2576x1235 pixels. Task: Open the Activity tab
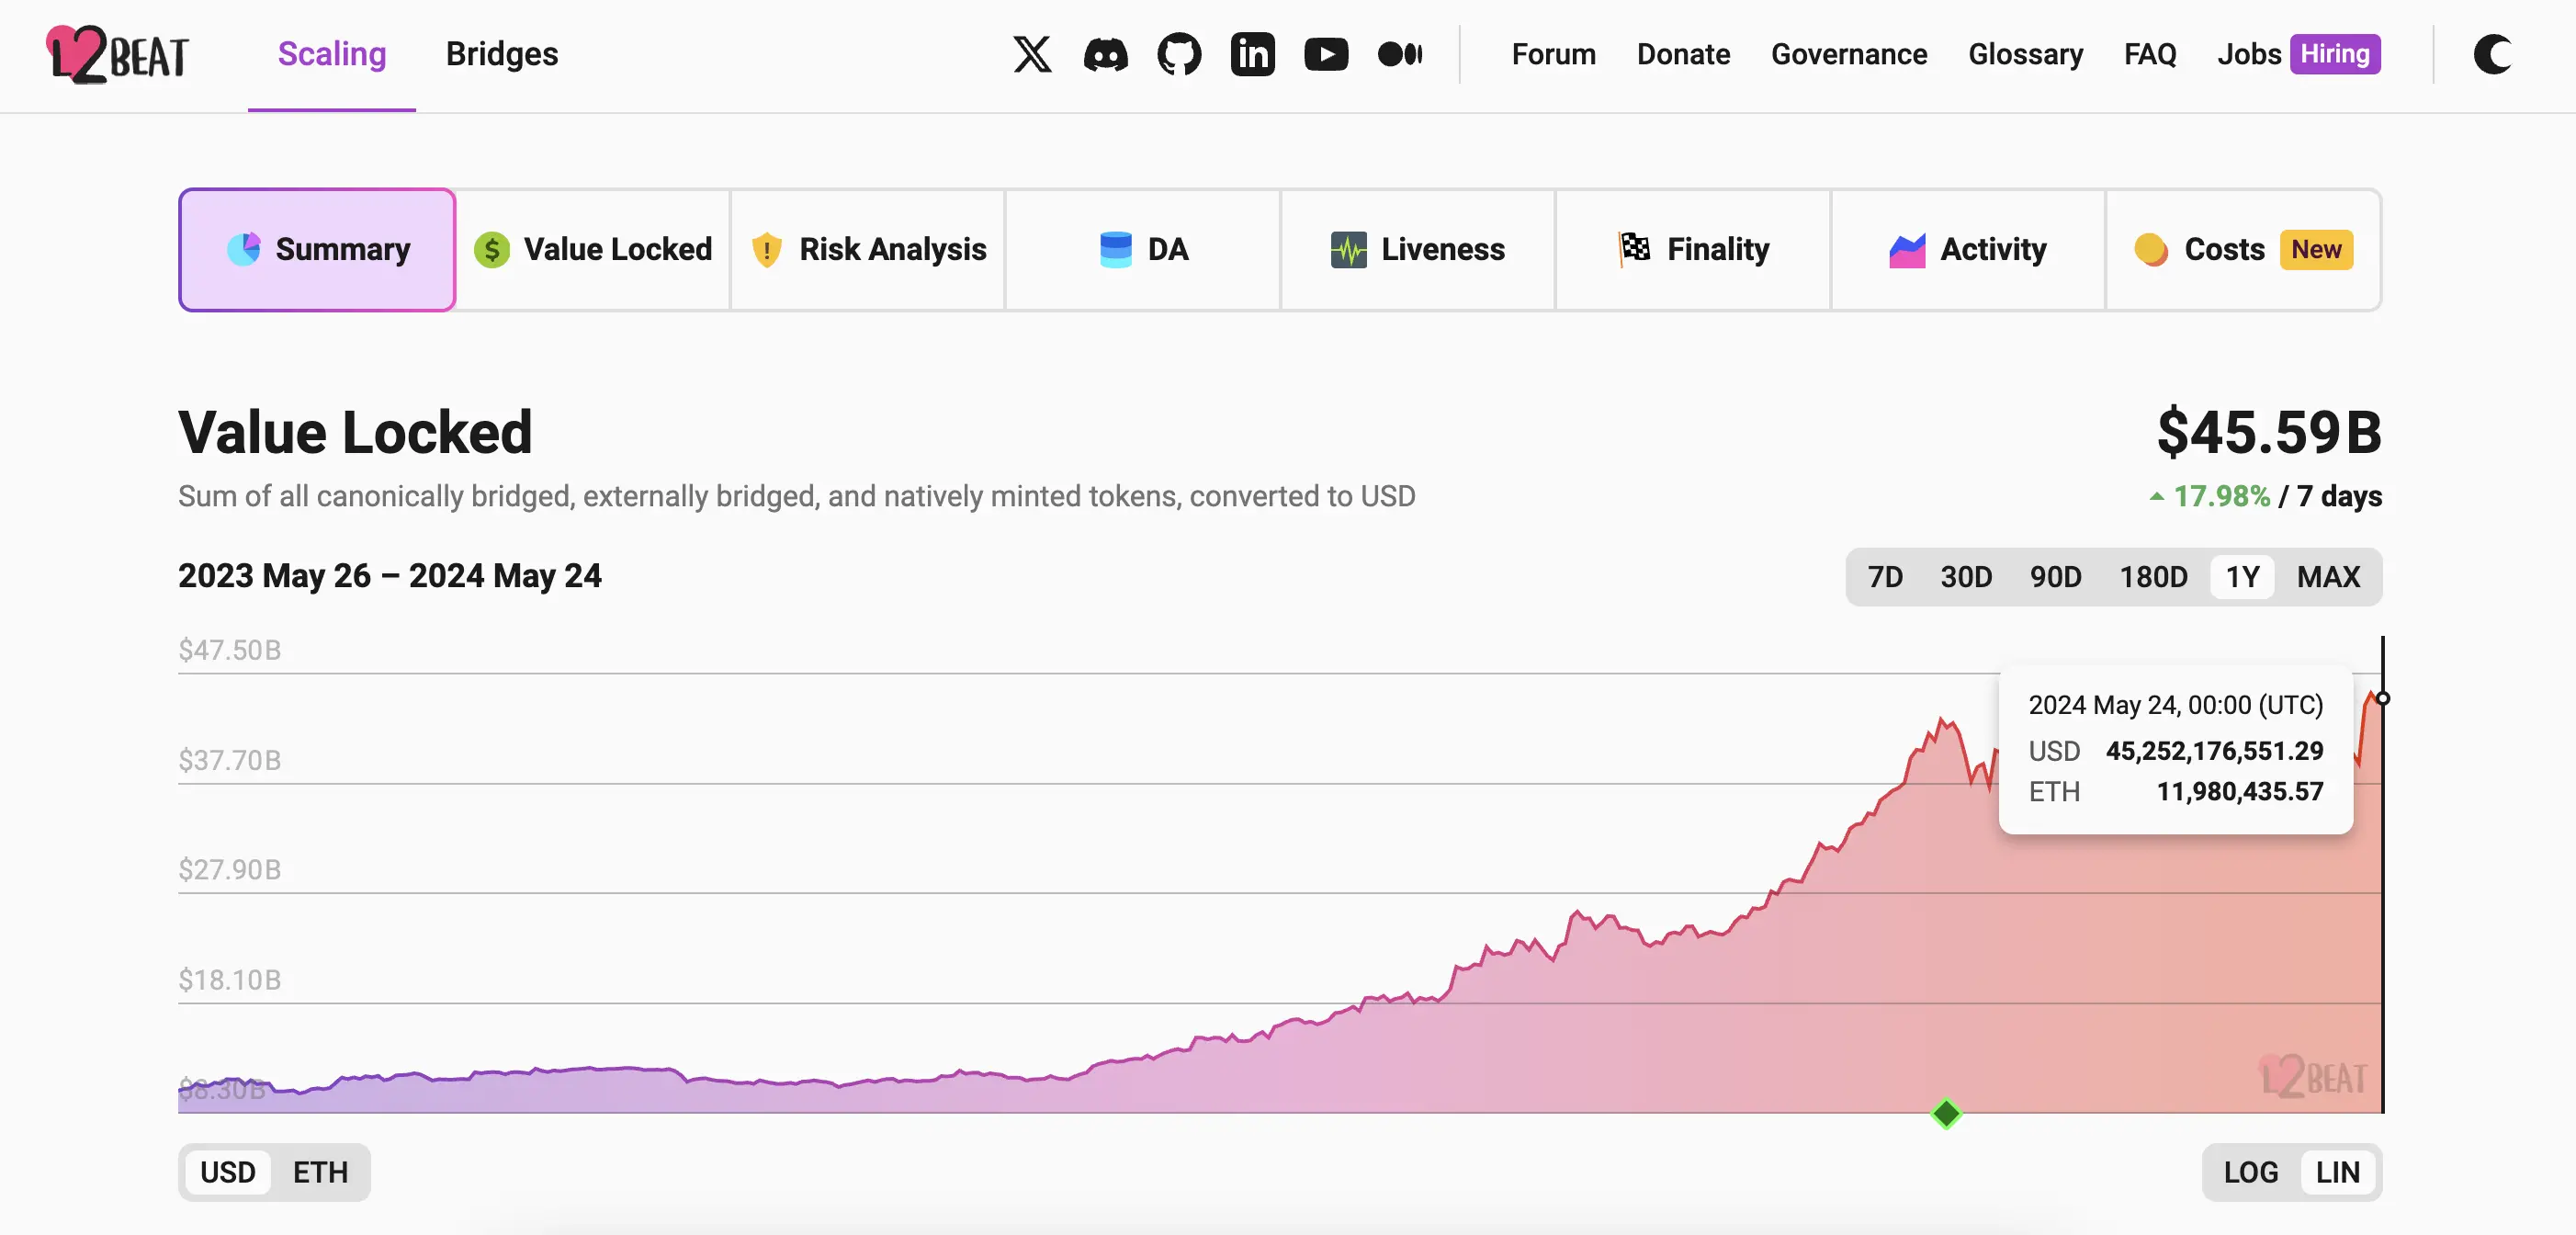coord(1968,249)
